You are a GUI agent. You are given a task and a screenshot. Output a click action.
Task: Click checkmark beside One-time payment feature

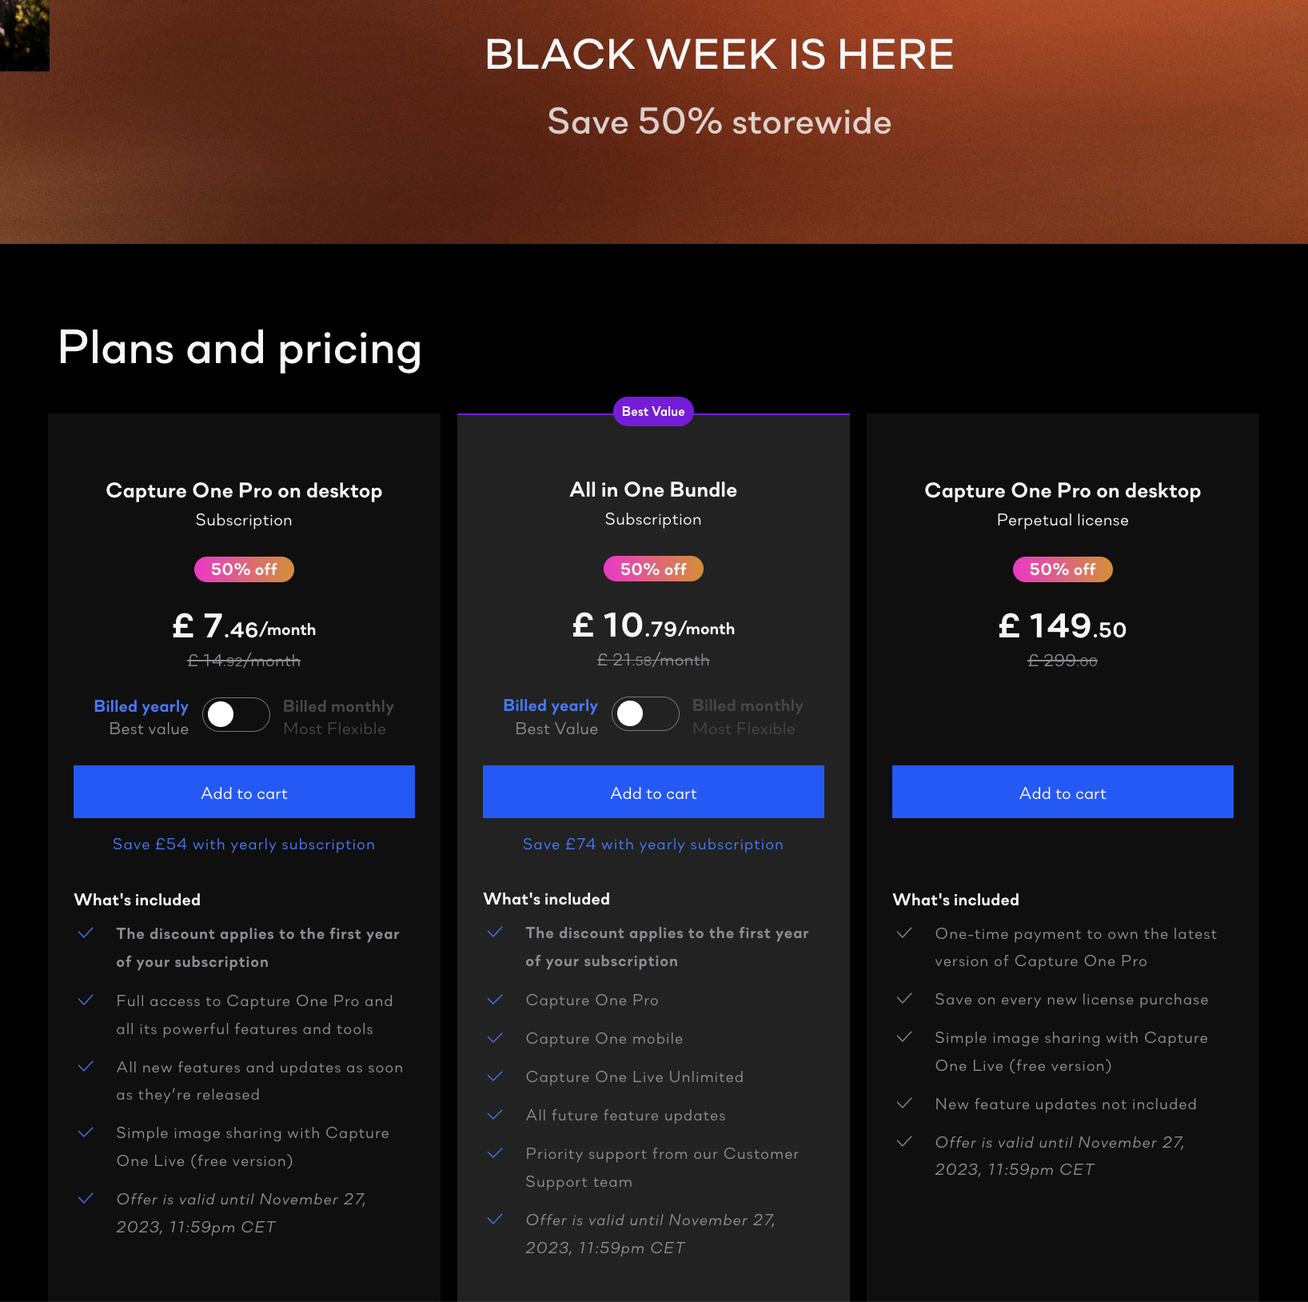point(904,933)
